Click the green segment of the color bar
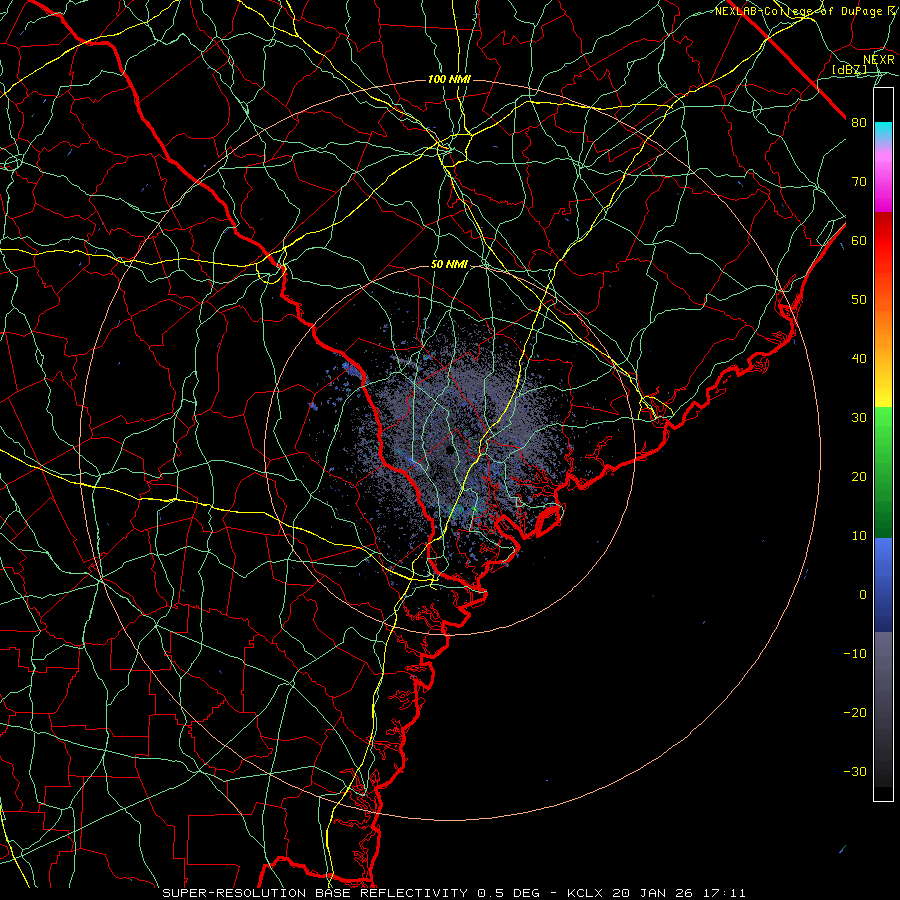The image size is (900, 900). (883, 472)
